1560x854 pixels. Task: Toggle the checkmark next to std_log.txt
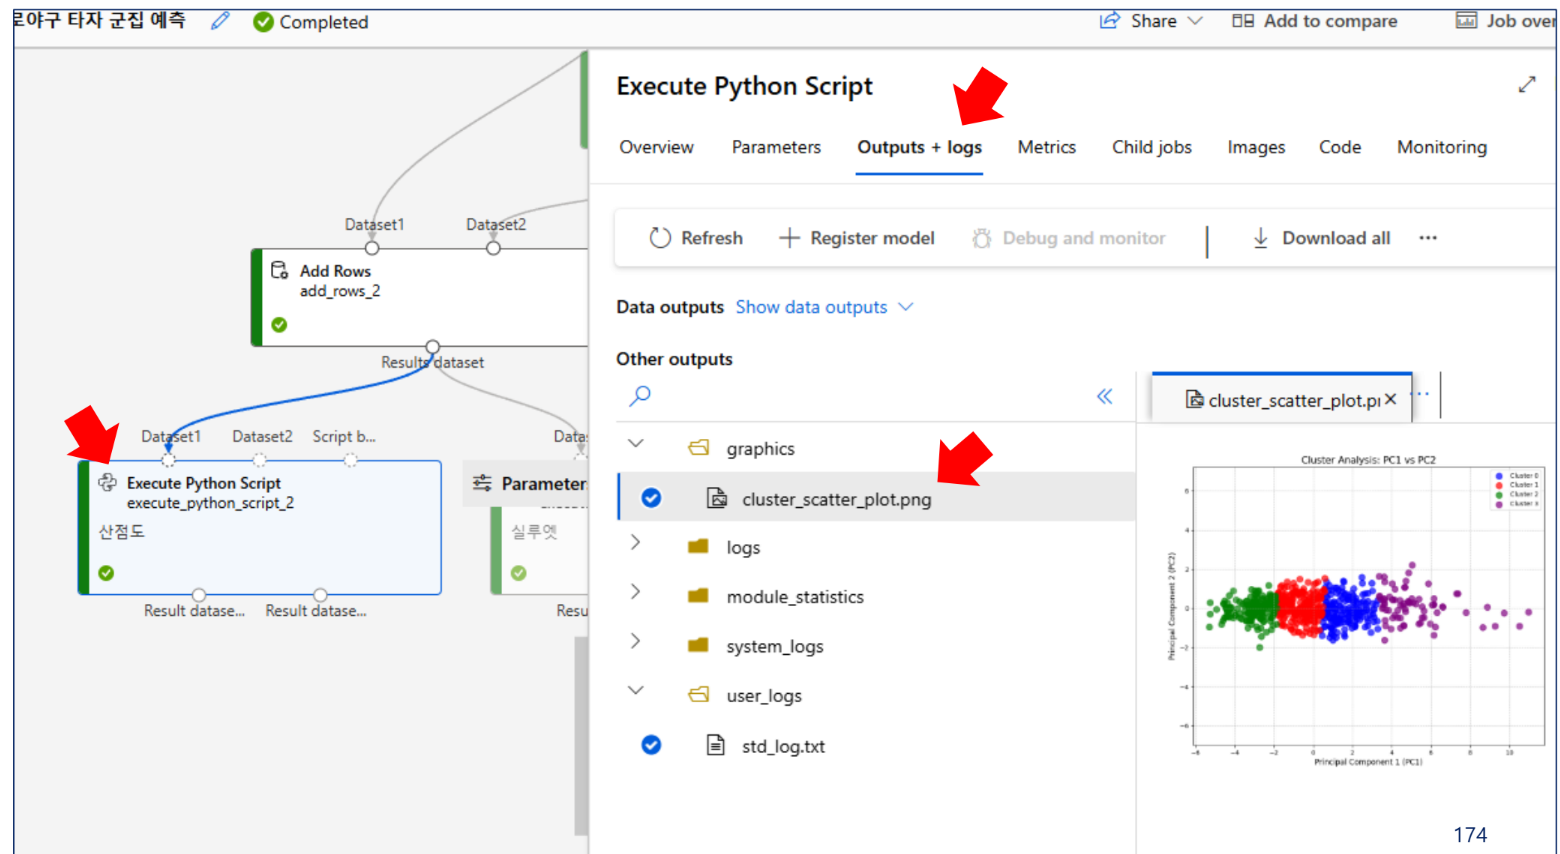point(651,745)
